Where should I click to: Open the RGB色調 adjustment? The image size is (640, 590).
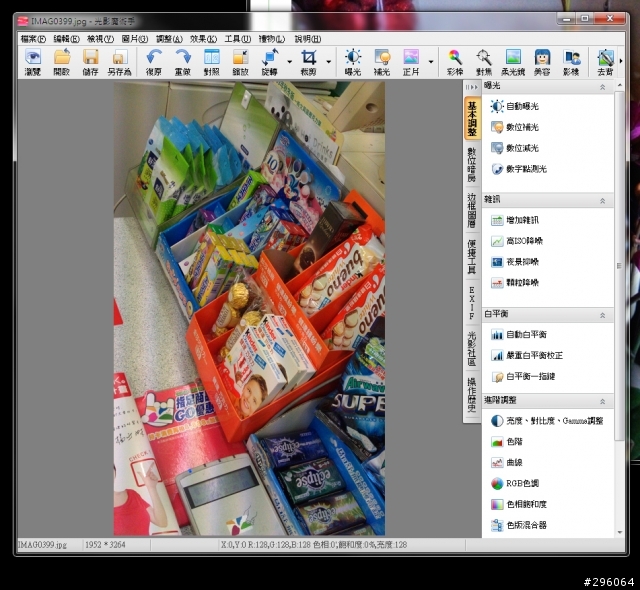[515, 484]
